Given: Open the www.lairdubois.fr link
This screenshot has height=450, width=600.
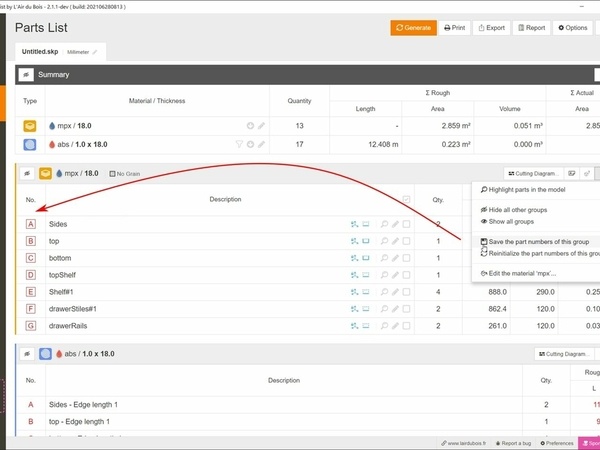Looking at the screenshot, I should (469, 442).
